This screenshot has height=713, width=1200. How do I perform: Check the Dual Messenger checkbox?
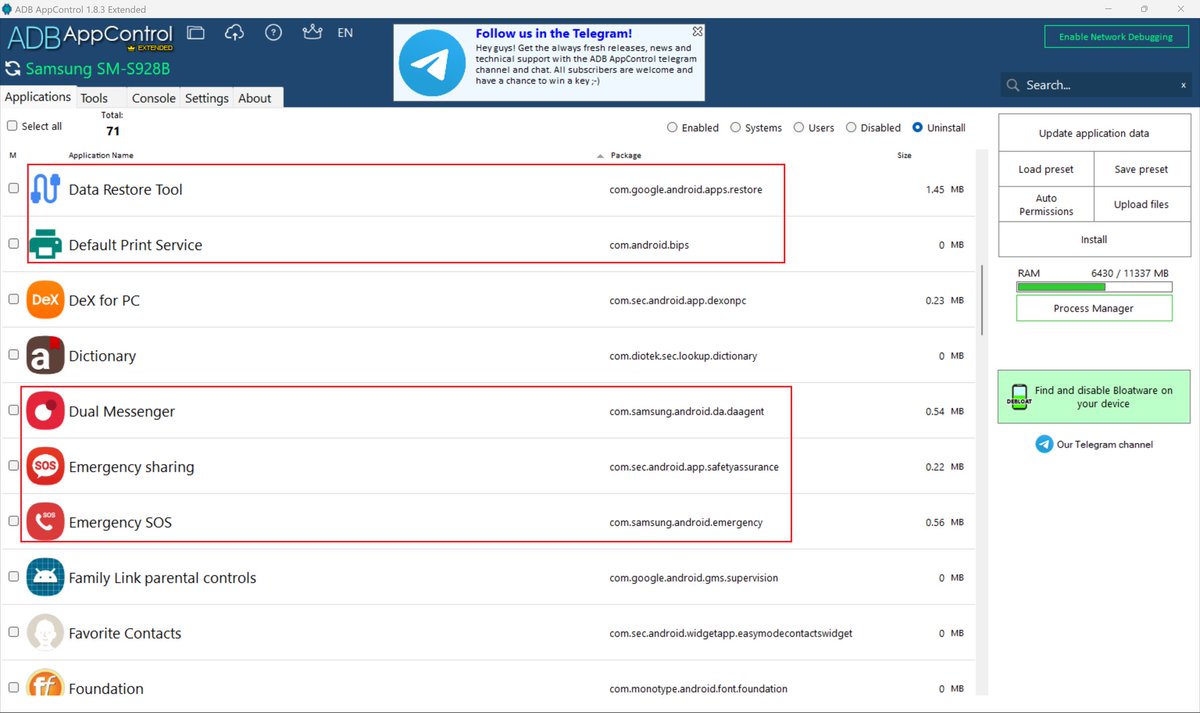13,410
